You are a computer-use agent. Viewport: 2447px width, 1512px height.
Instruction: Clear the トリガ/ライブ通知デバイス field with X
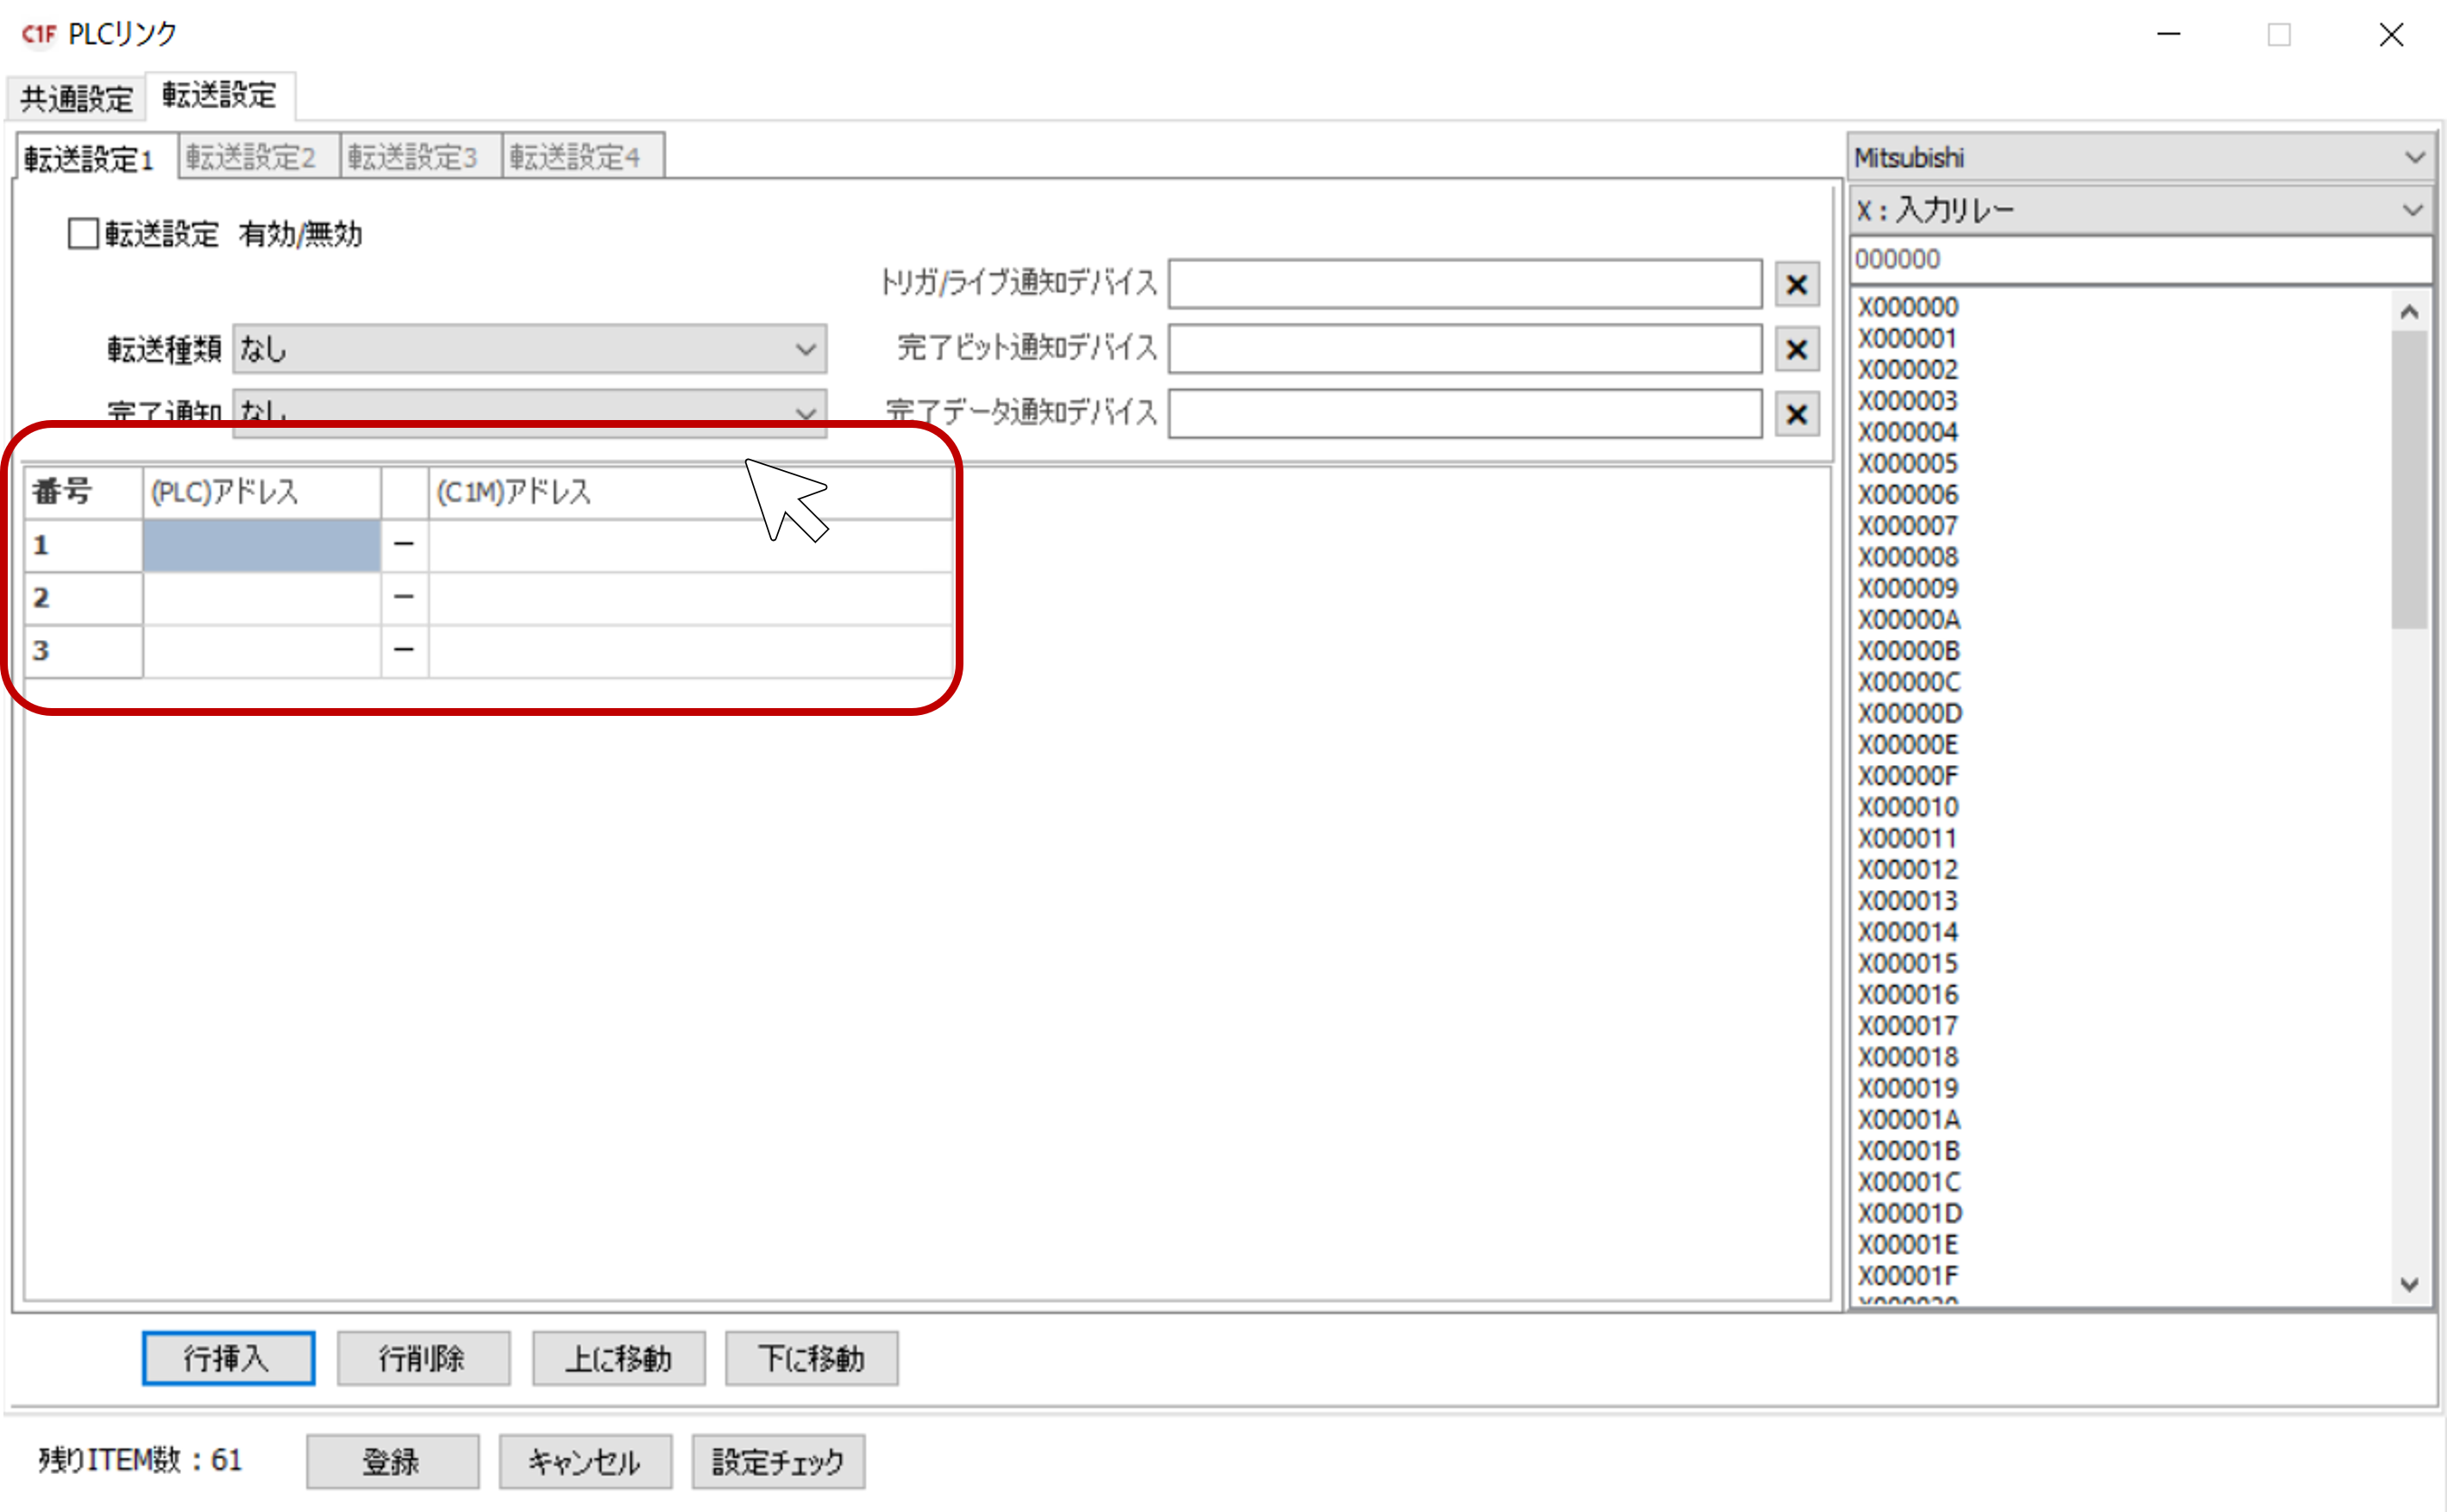point(1796,285)
